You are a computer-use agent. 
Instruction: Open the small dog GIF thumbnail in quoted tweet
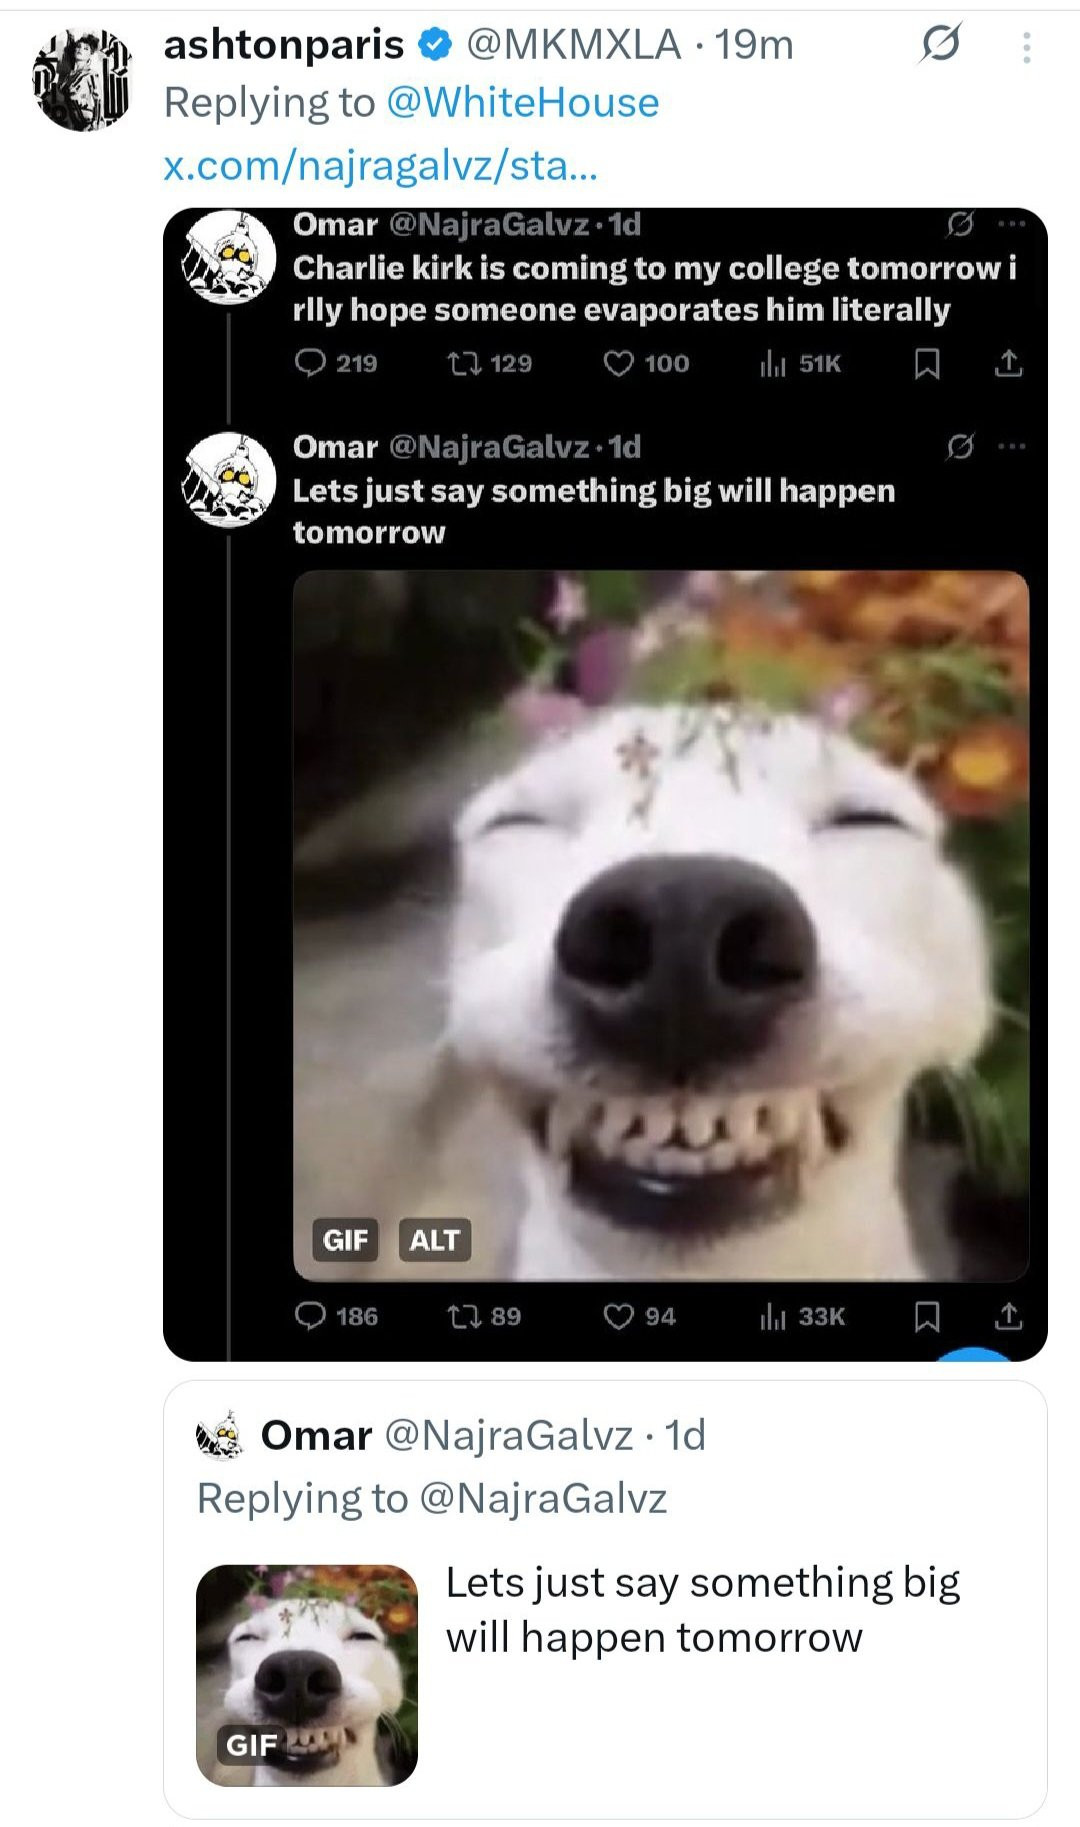[x=306, y=1675]
